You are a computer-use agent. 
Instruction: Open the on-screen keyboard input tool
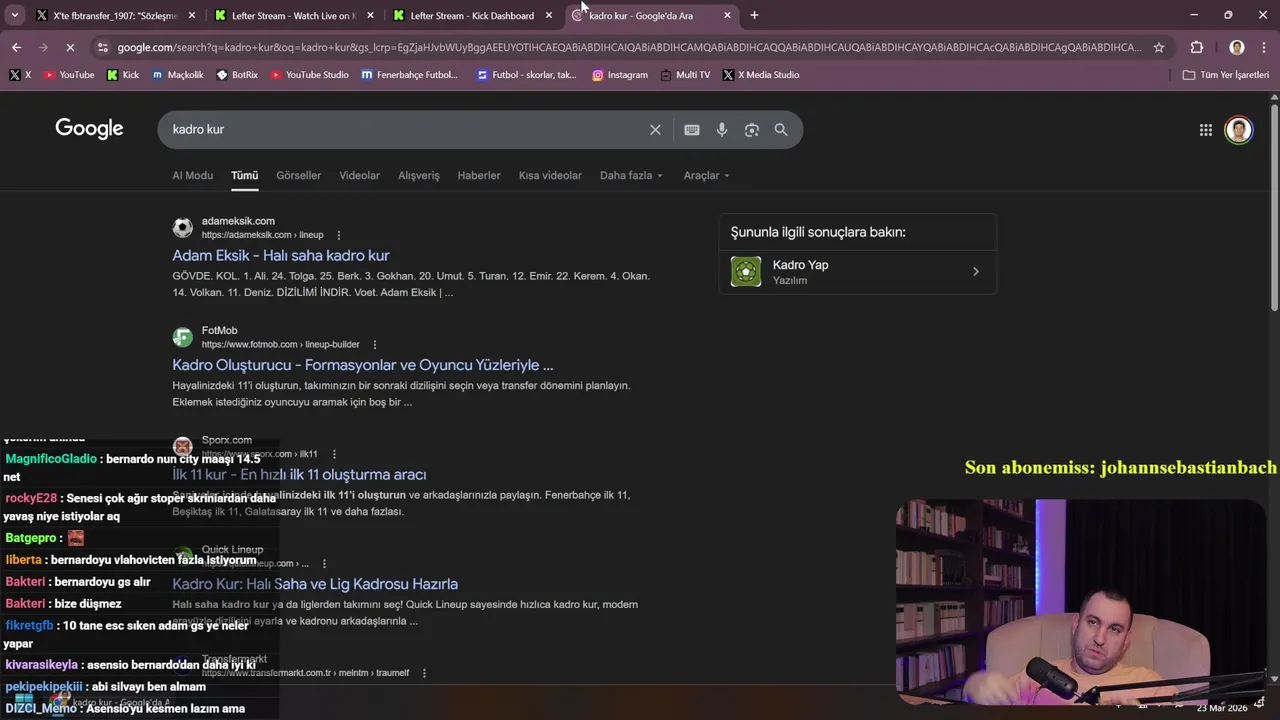coord(692,130)
